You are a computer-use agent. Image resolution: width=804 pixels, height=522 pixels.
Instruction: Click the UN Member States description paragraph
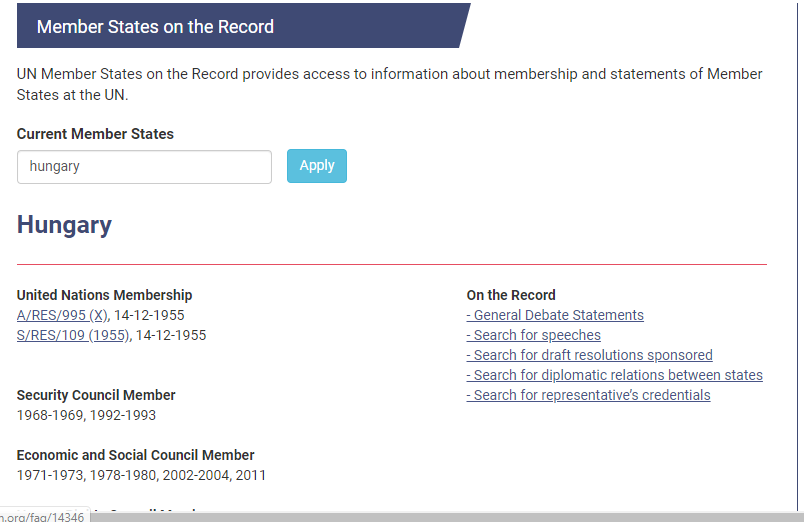pyautogui.click(x=389, y=84)
